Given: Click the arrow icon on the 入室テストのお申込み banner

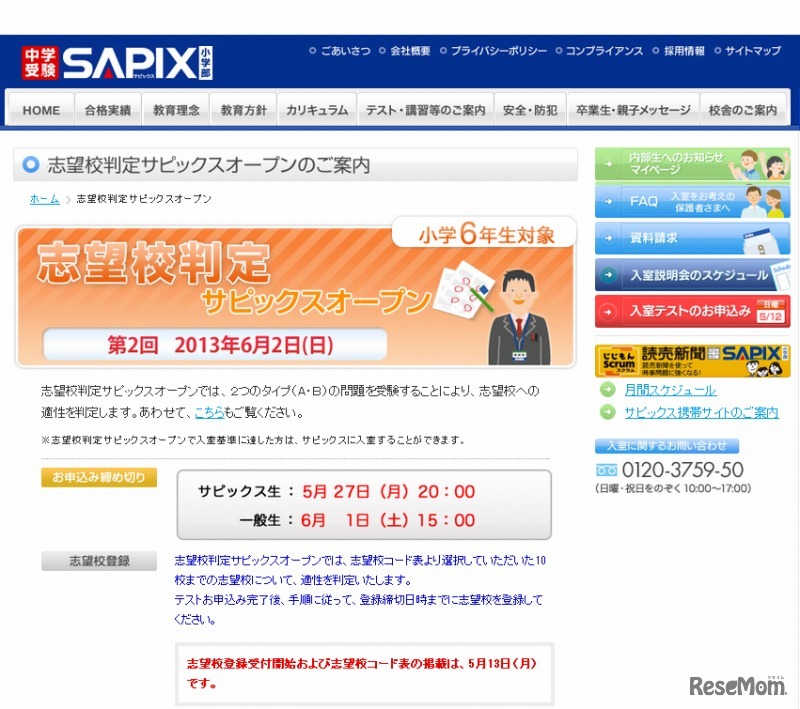Looking at the screenshot, I should tap(606, 311).
